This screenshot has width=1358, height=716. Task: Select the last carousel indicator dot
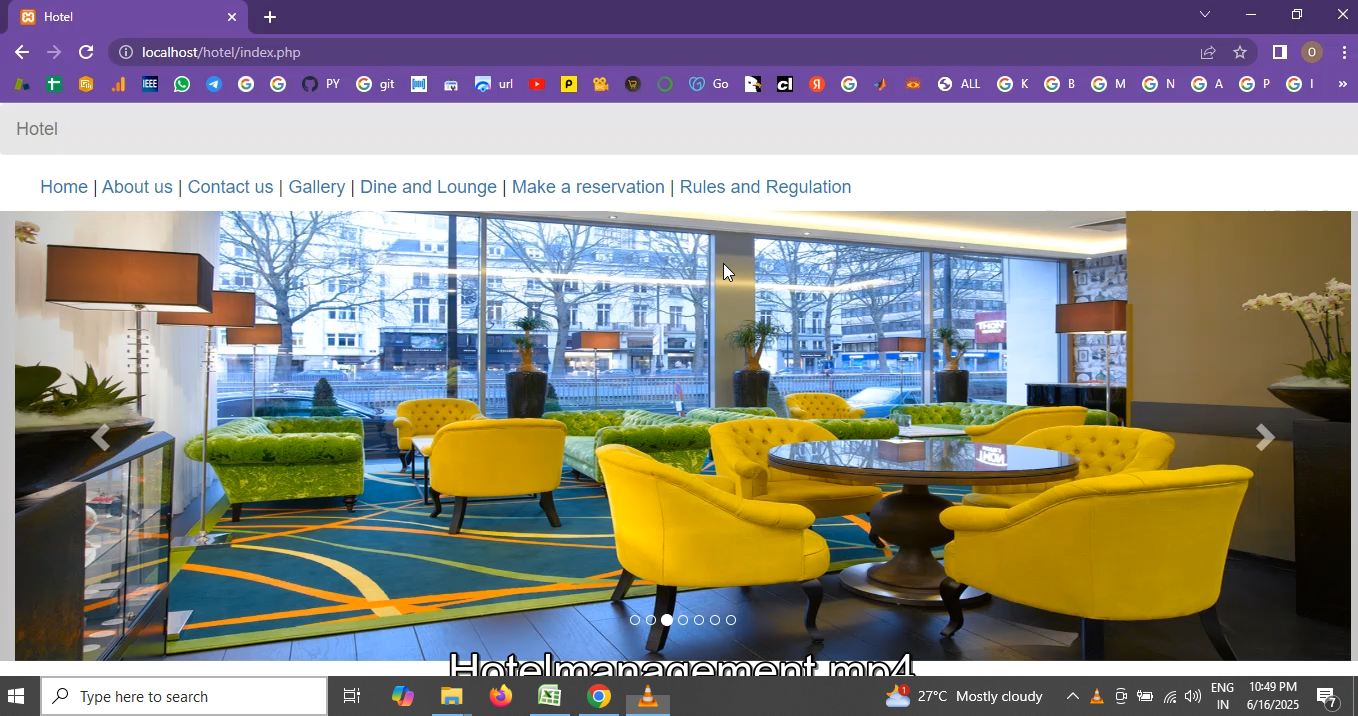tap(731, 620)
